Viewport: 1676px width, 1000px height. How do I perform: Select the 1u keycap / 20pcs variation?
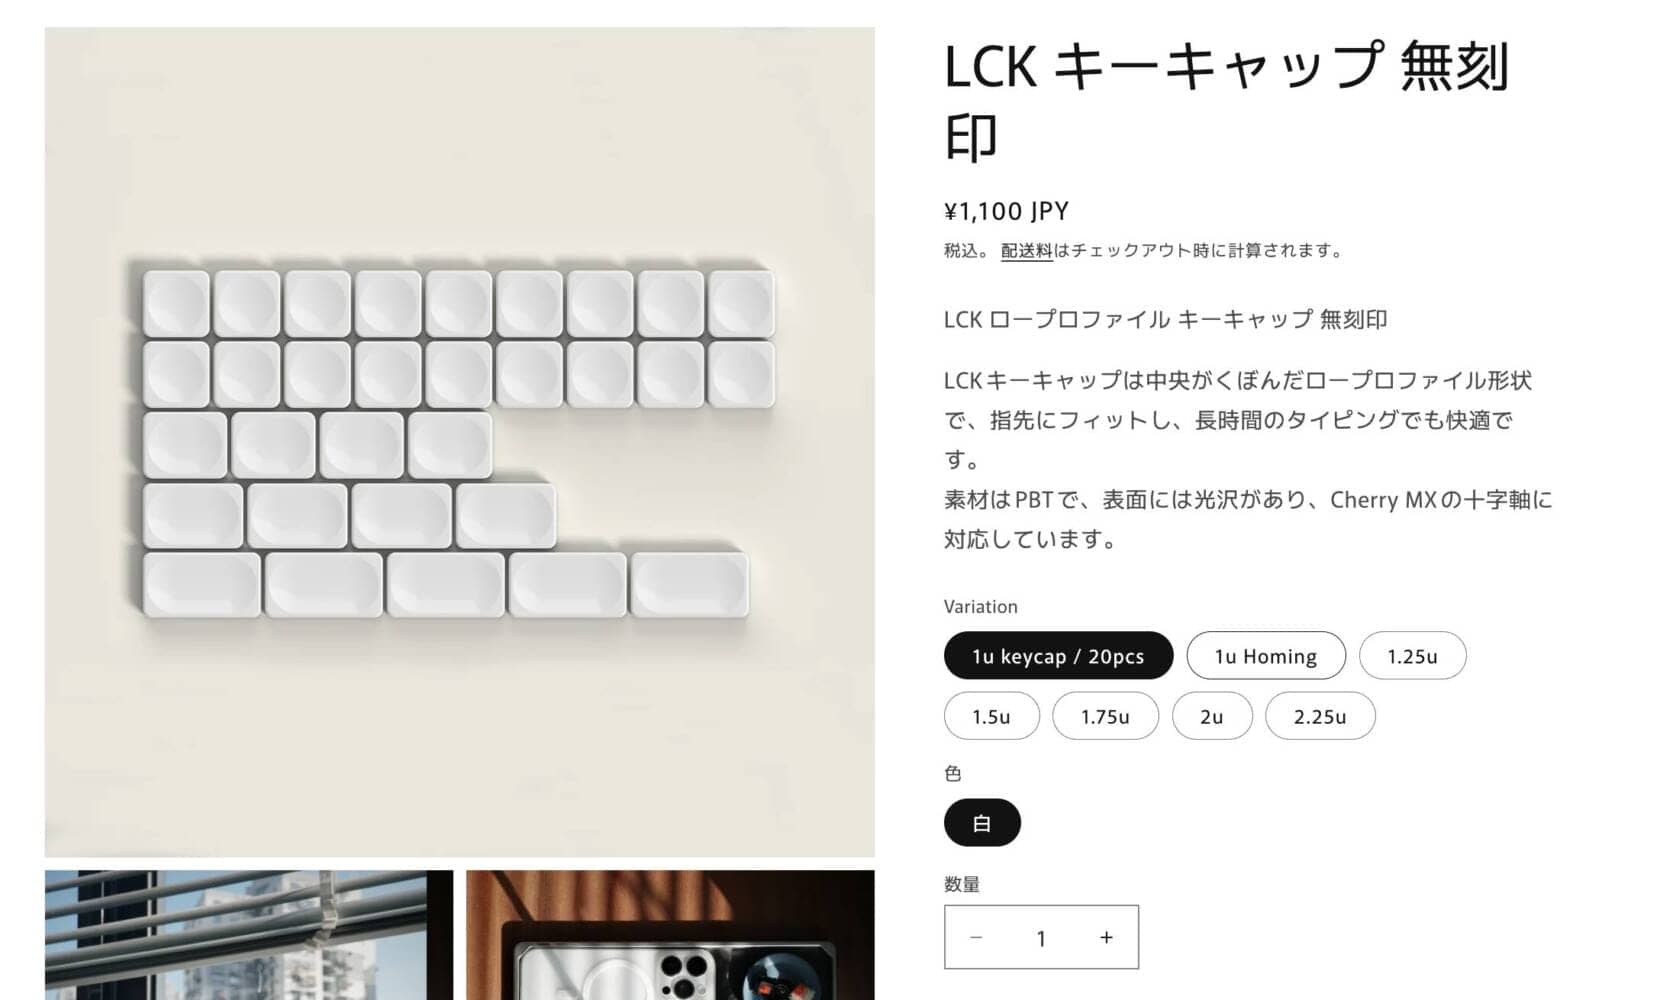pyautogui.click(x=1058, y=656)
